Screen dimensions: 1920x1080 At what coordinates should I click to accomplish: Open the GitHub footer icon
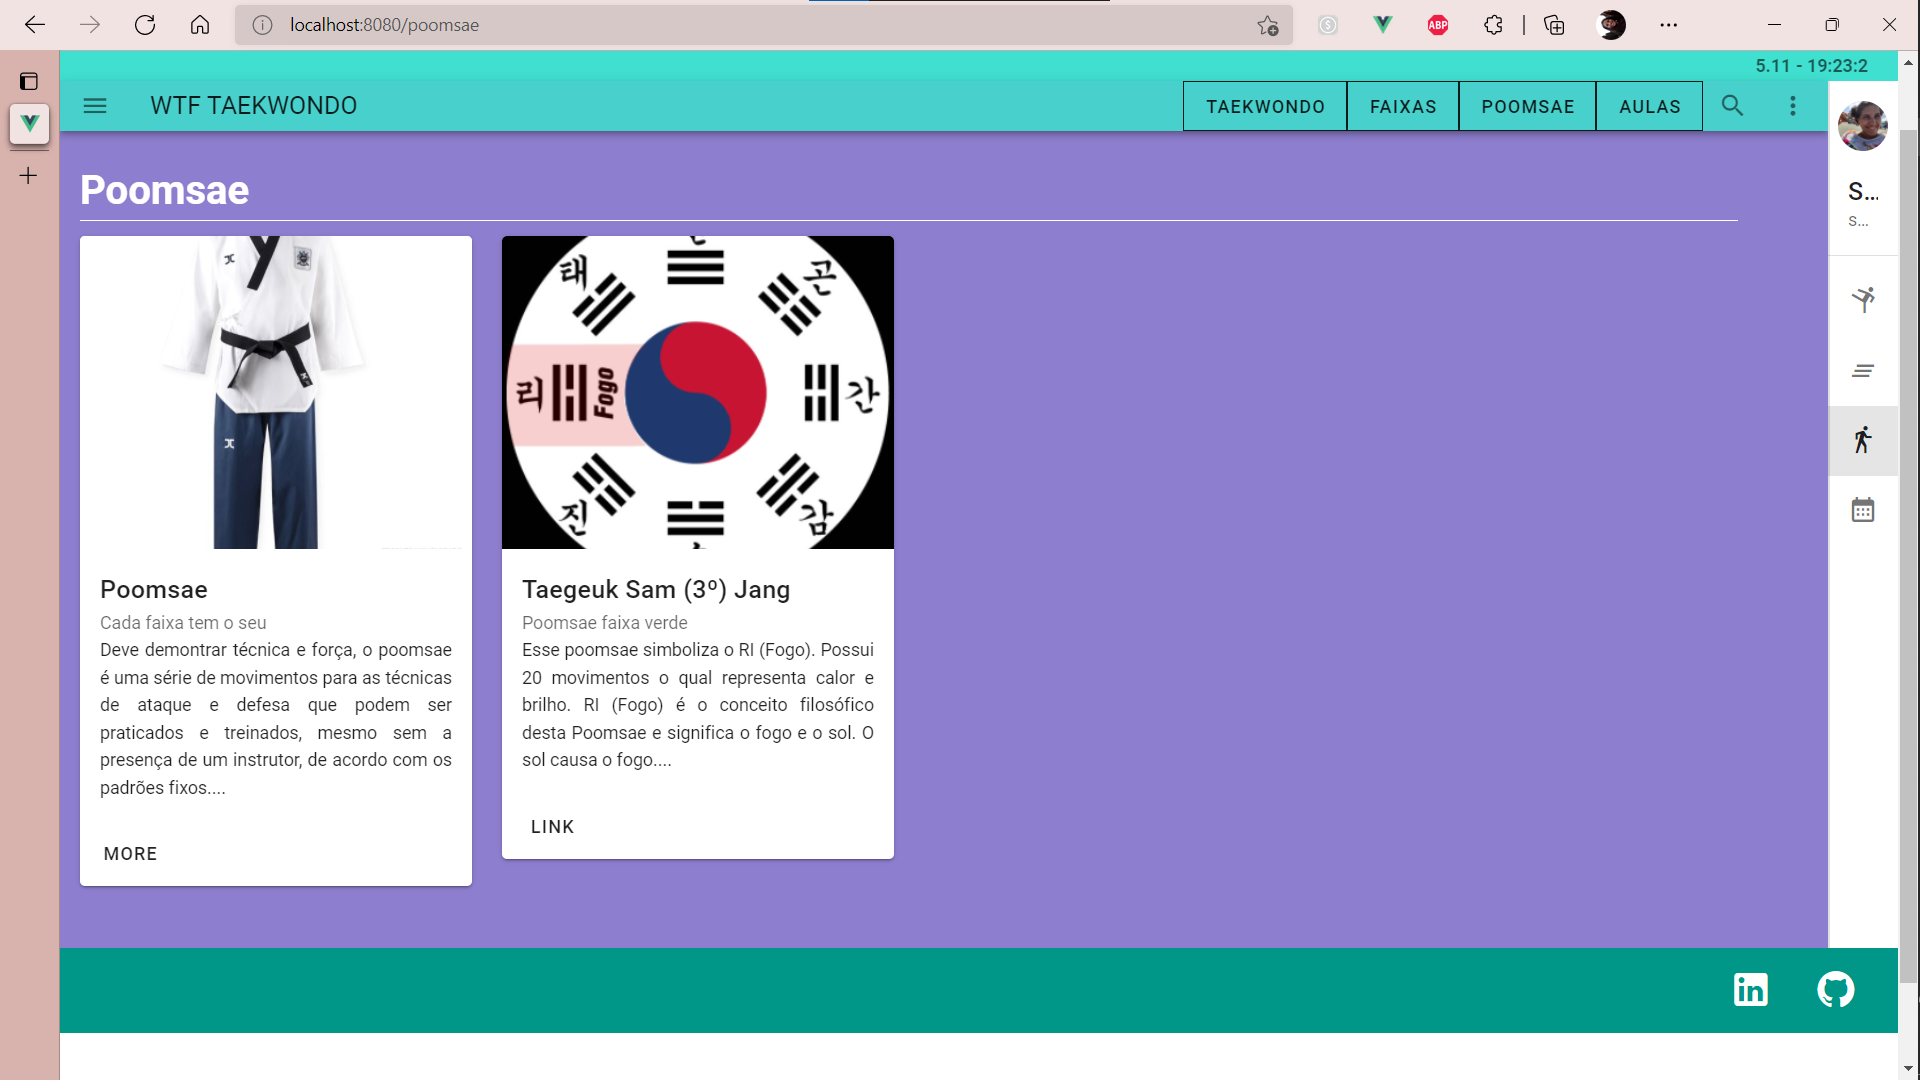(x=1835, y=990)
